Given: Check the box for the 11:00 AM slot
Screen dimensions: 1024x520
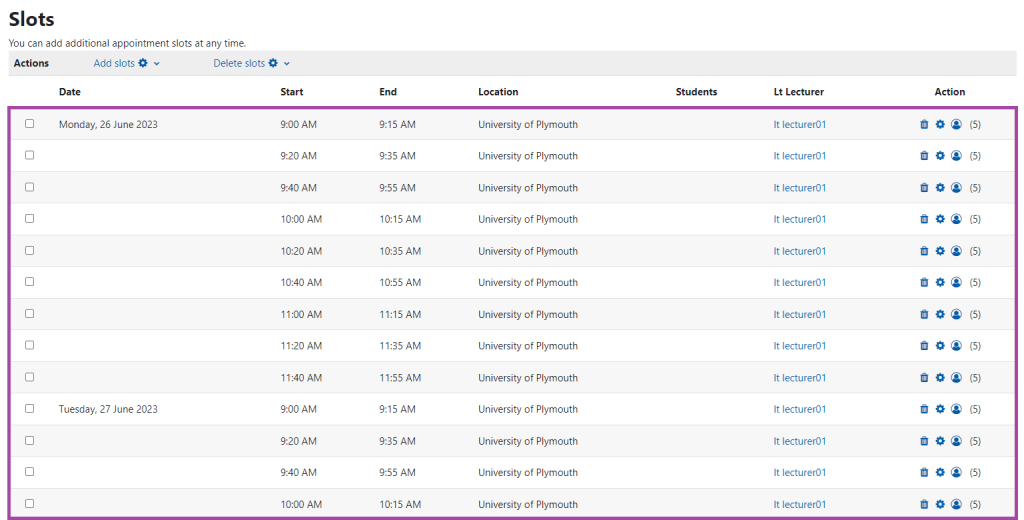Looking at the screenshot, I should pos(29,314).
